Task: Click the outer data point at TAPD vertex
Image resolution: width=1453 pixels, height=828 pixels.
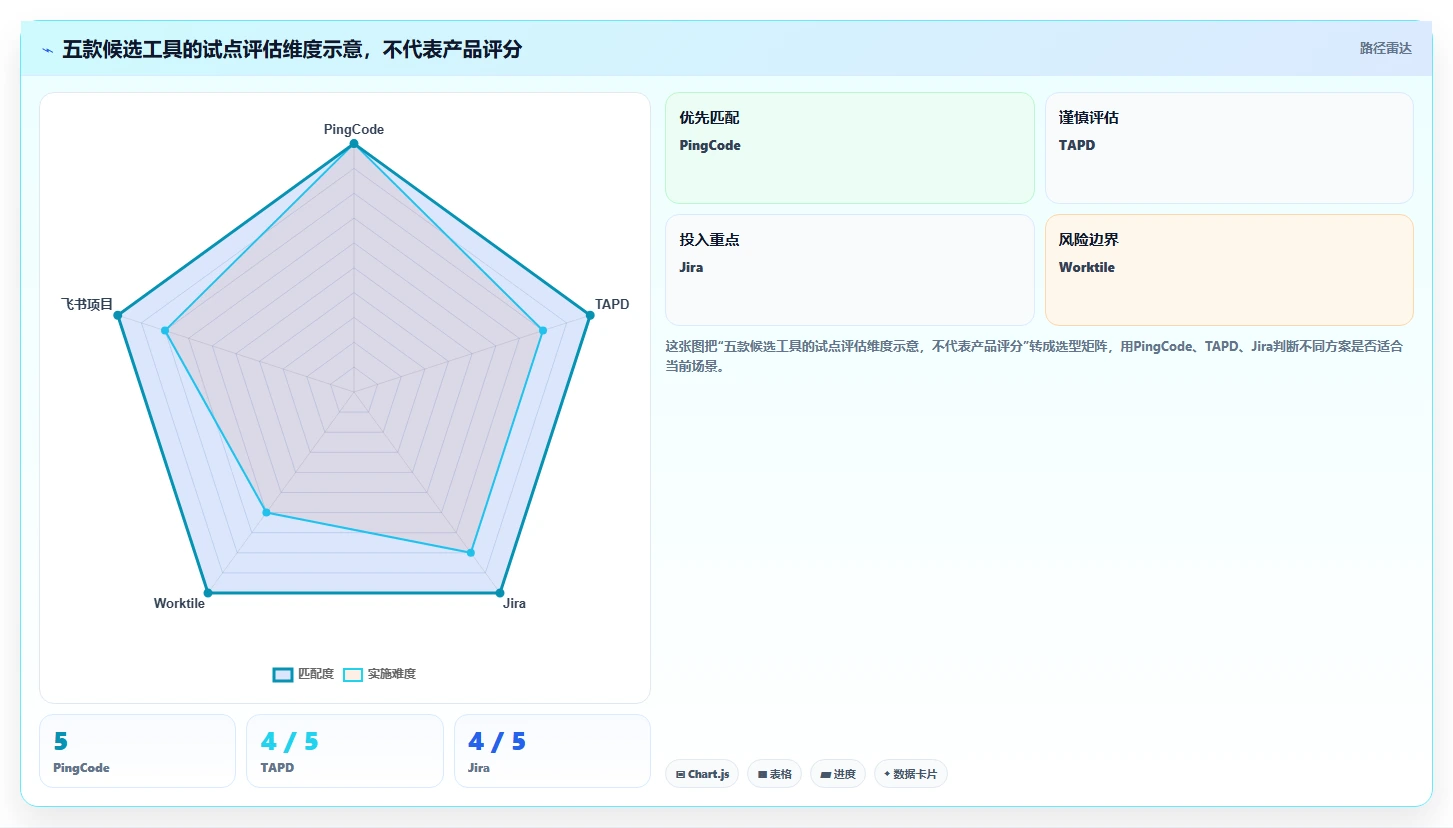Action: point(590,315)
